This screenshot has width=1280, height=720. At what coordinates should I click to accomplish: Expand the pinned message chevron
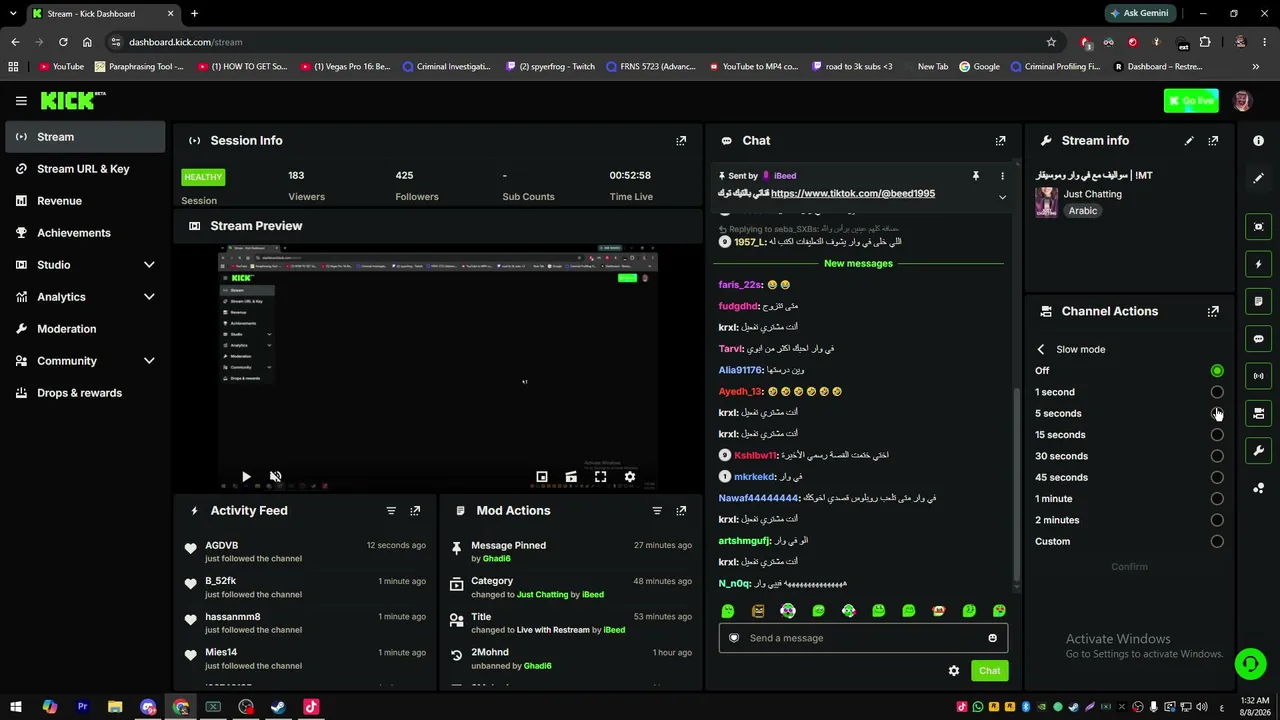(1002, 197)
